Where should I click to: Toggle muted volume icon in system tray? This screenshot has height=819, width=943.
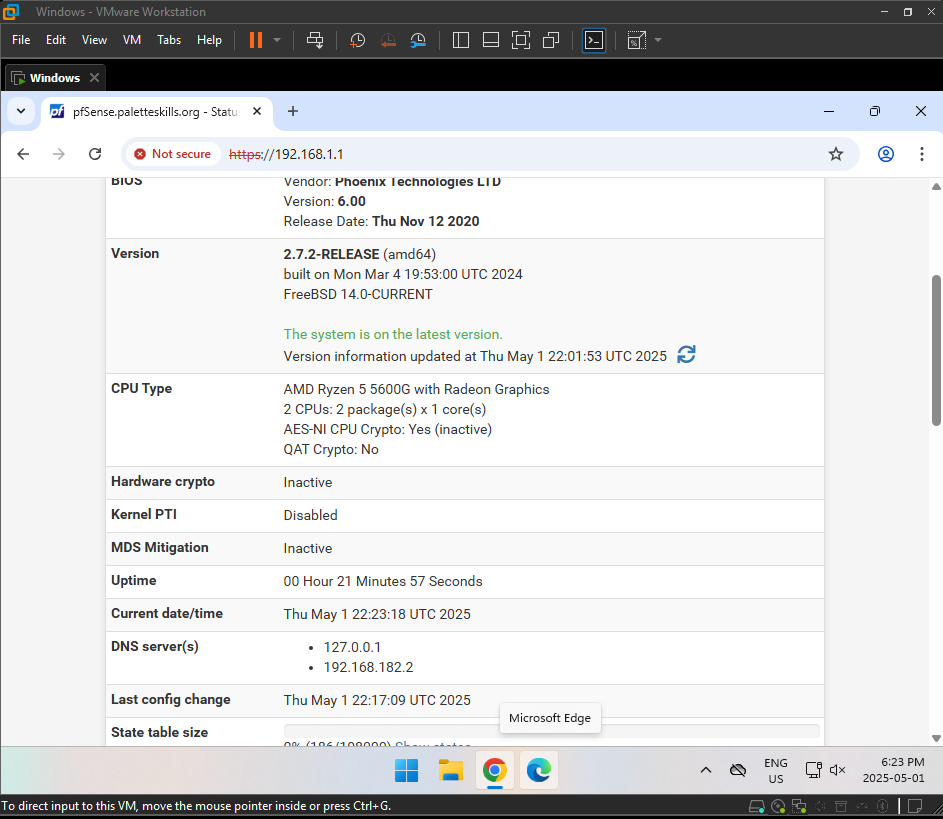[x=838, y=770]
